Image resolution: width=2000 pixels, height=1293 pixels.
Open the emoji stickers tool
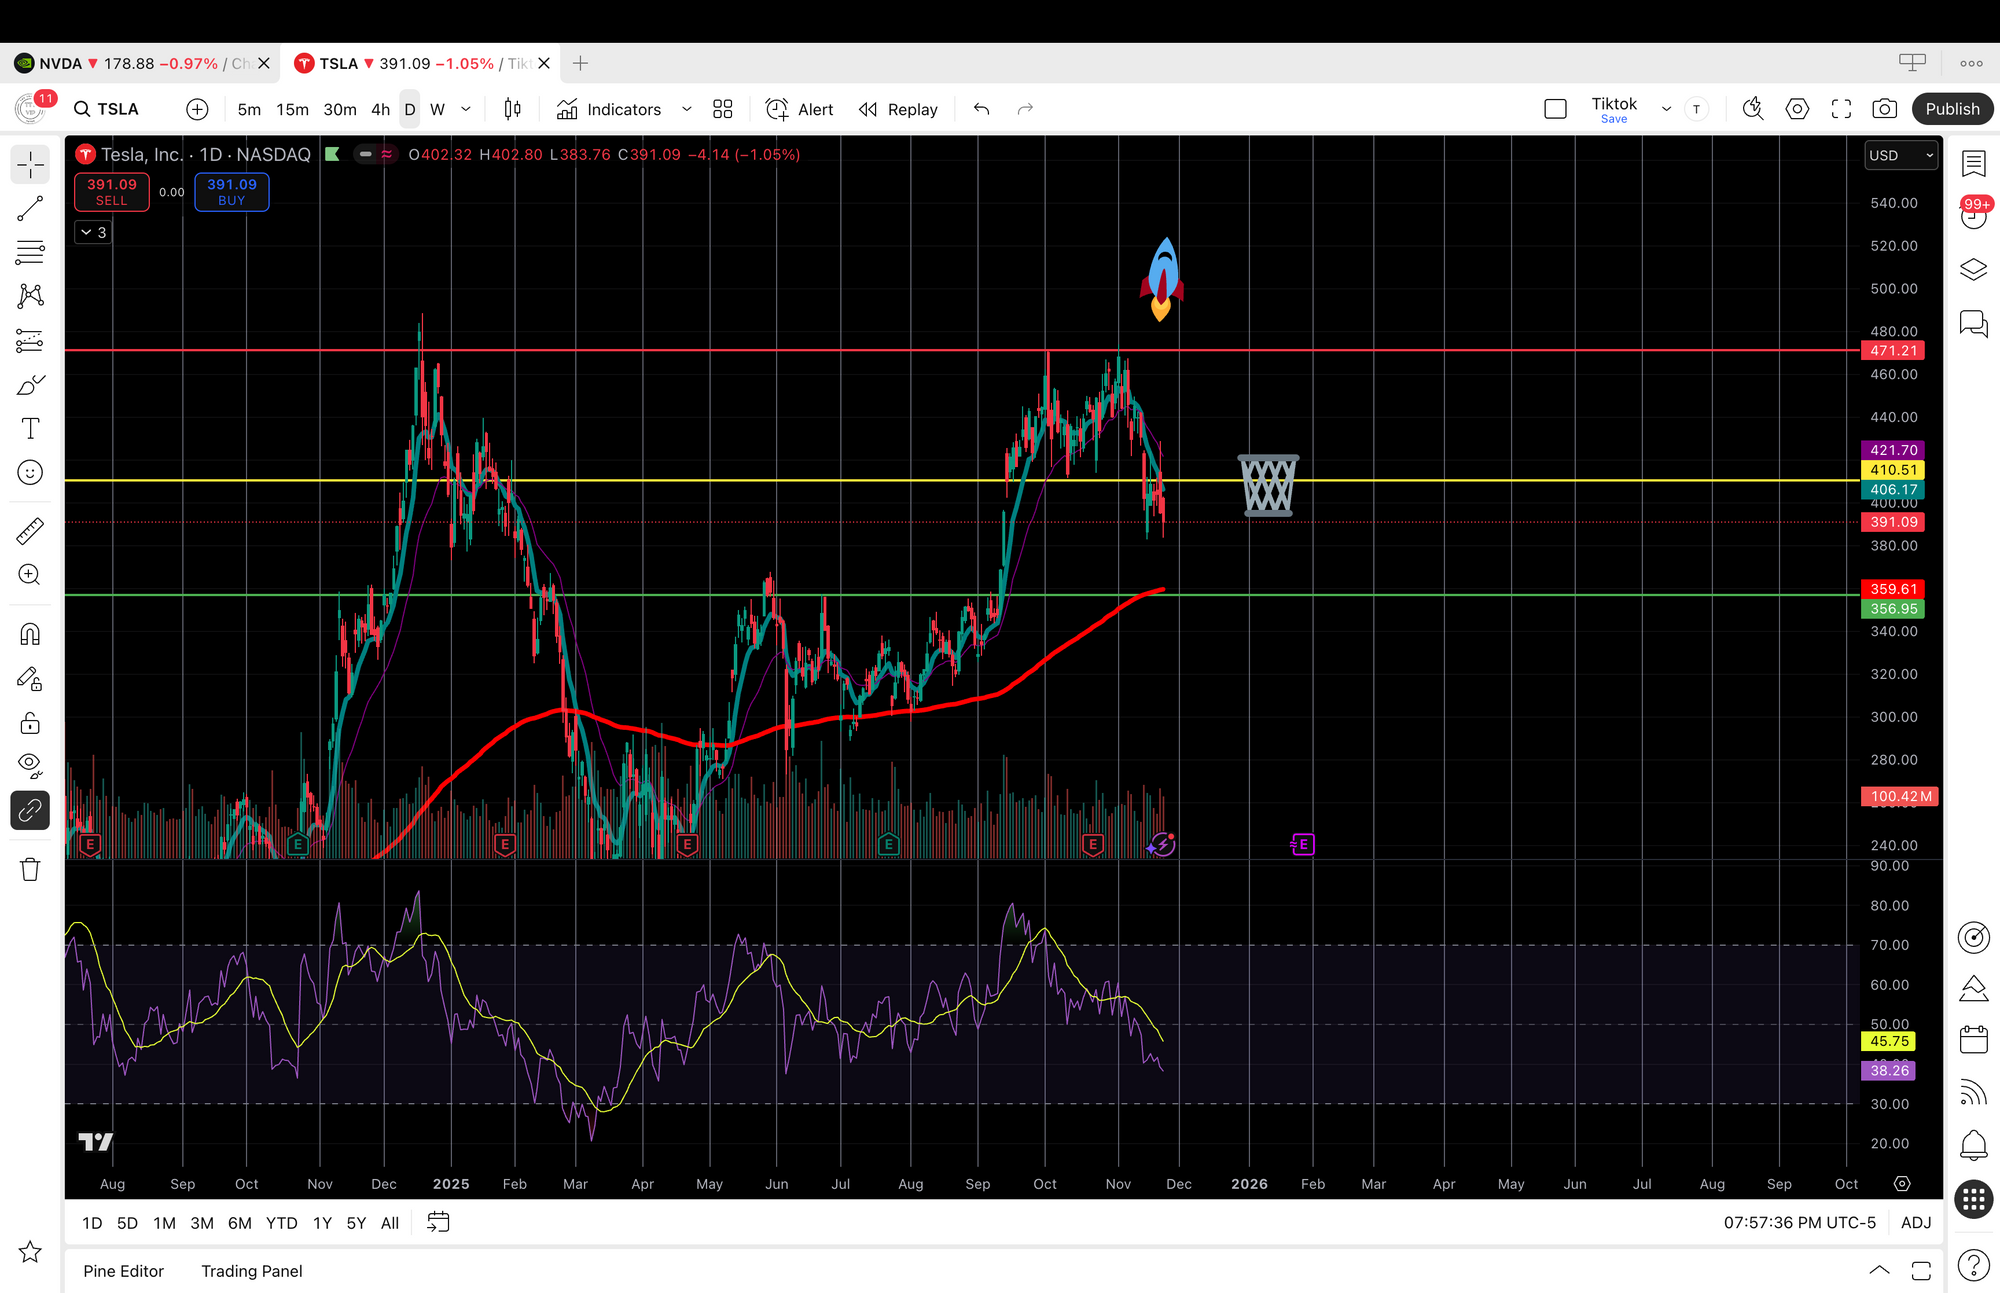(30, 473)
